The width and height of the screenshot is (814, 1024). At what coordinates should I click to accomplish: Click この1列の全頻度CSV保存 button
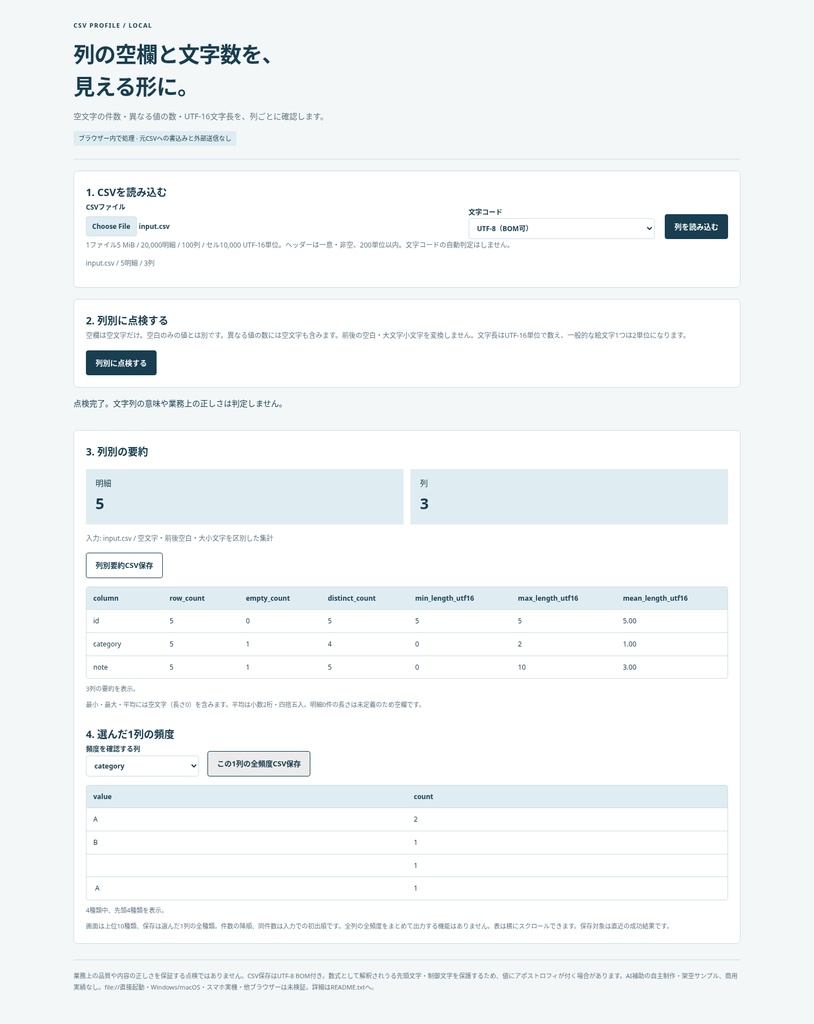pos(259,764)
